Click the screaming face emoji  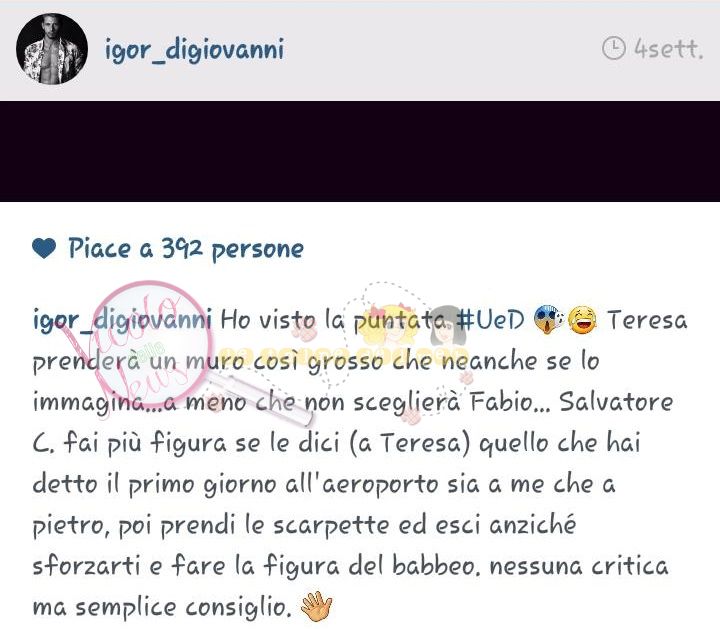point(549,320)
